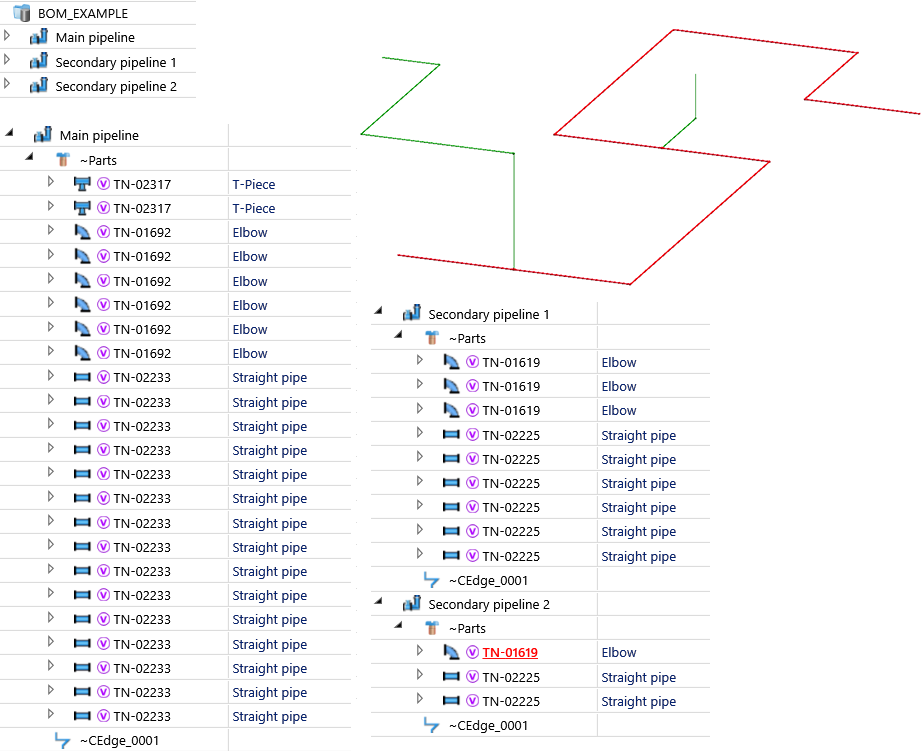The height and width of the screenshot is (751, 921).
Task: Expand the collapsed Secondary pipeline 1 node under BOM_EXAMPLE
Action: coord(7,60)
